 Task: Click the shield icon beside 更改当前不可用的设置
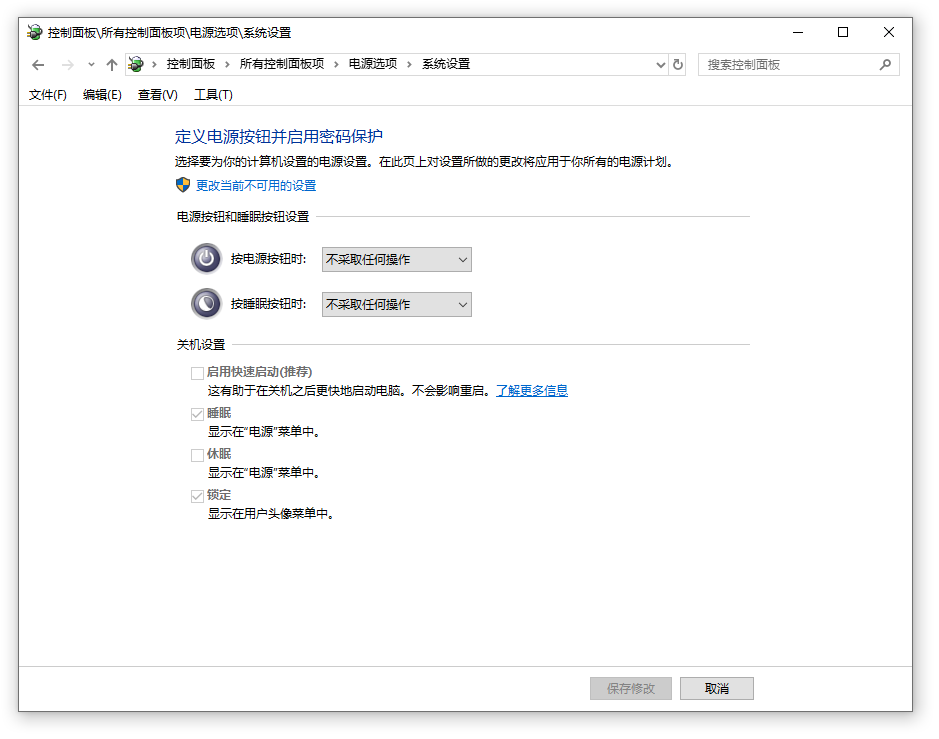(x=183, y=185)
